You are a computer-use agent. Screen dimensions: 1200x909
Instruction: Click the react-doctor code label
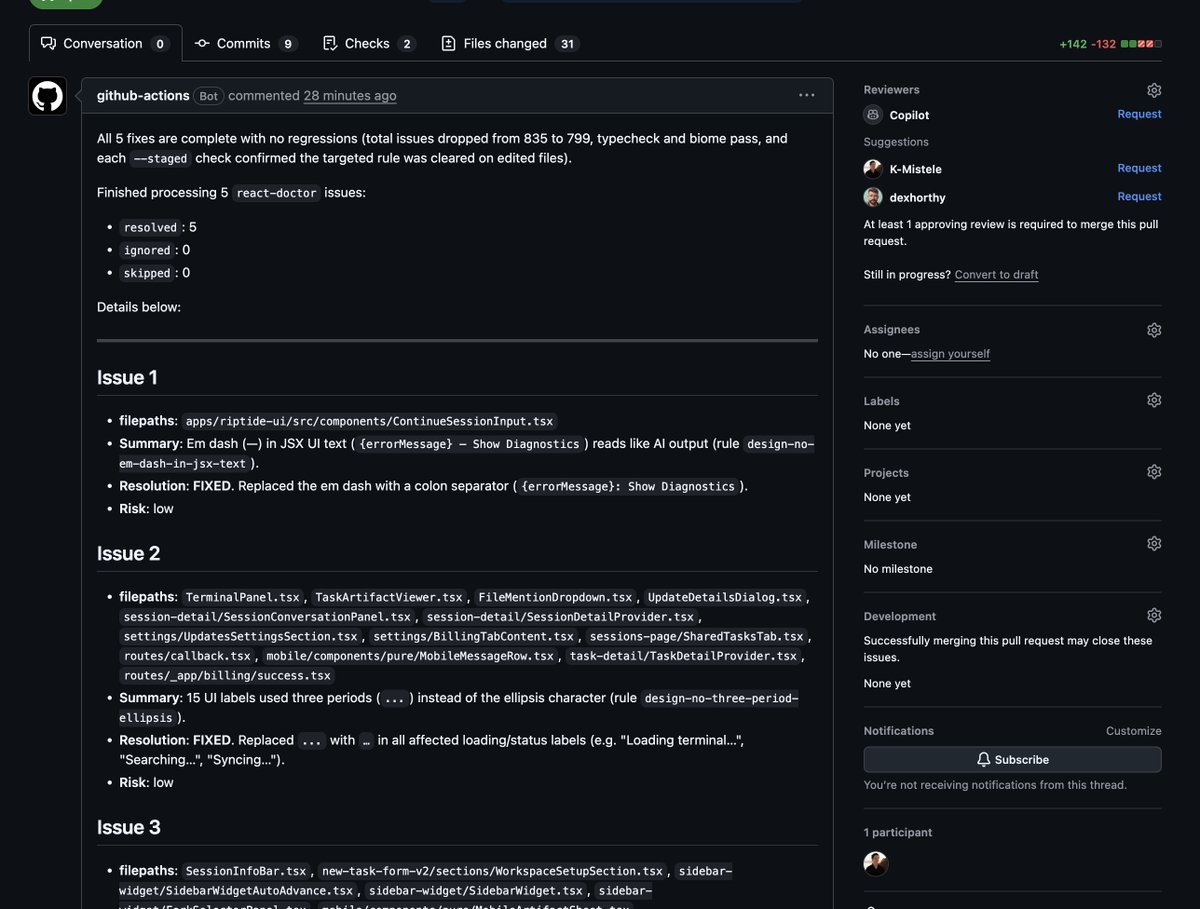point(277,193)
